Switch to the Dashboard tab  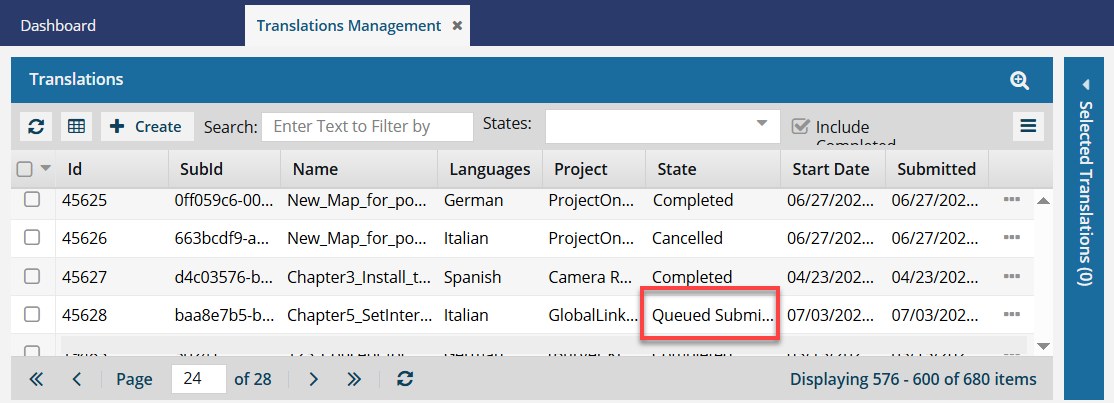tap(58, 26)
